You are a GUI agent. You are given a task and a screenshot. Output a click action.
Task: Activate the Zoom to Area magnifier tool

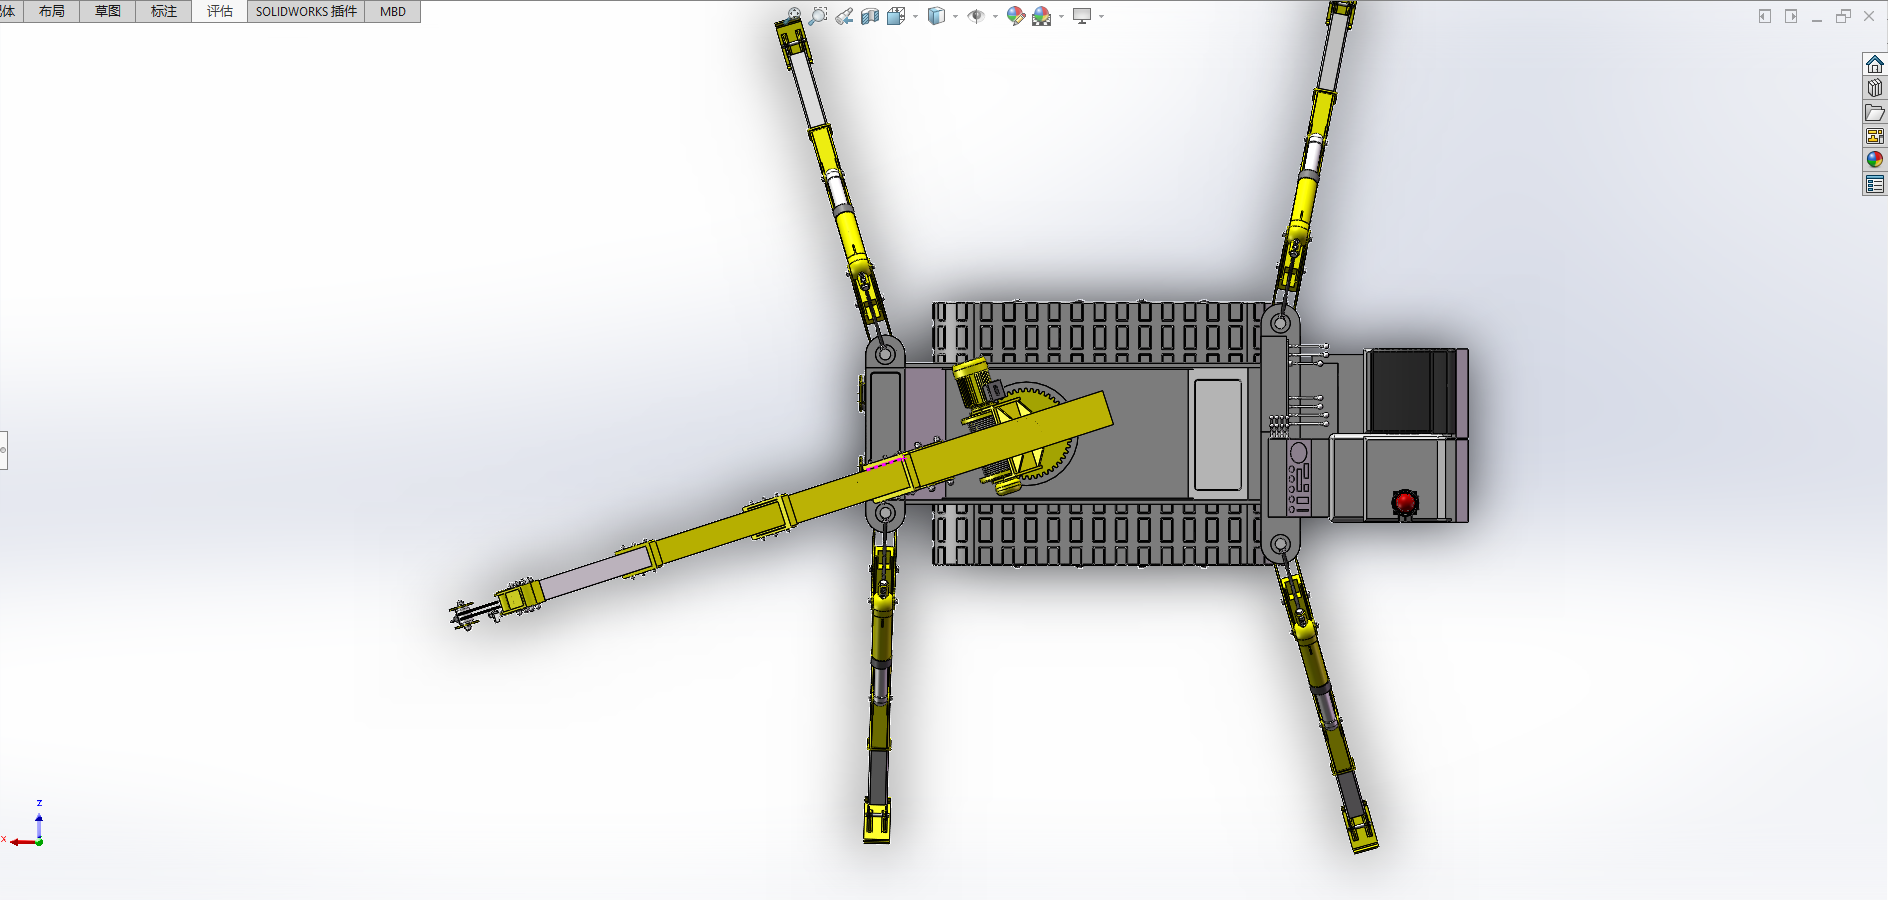[818, 16]
